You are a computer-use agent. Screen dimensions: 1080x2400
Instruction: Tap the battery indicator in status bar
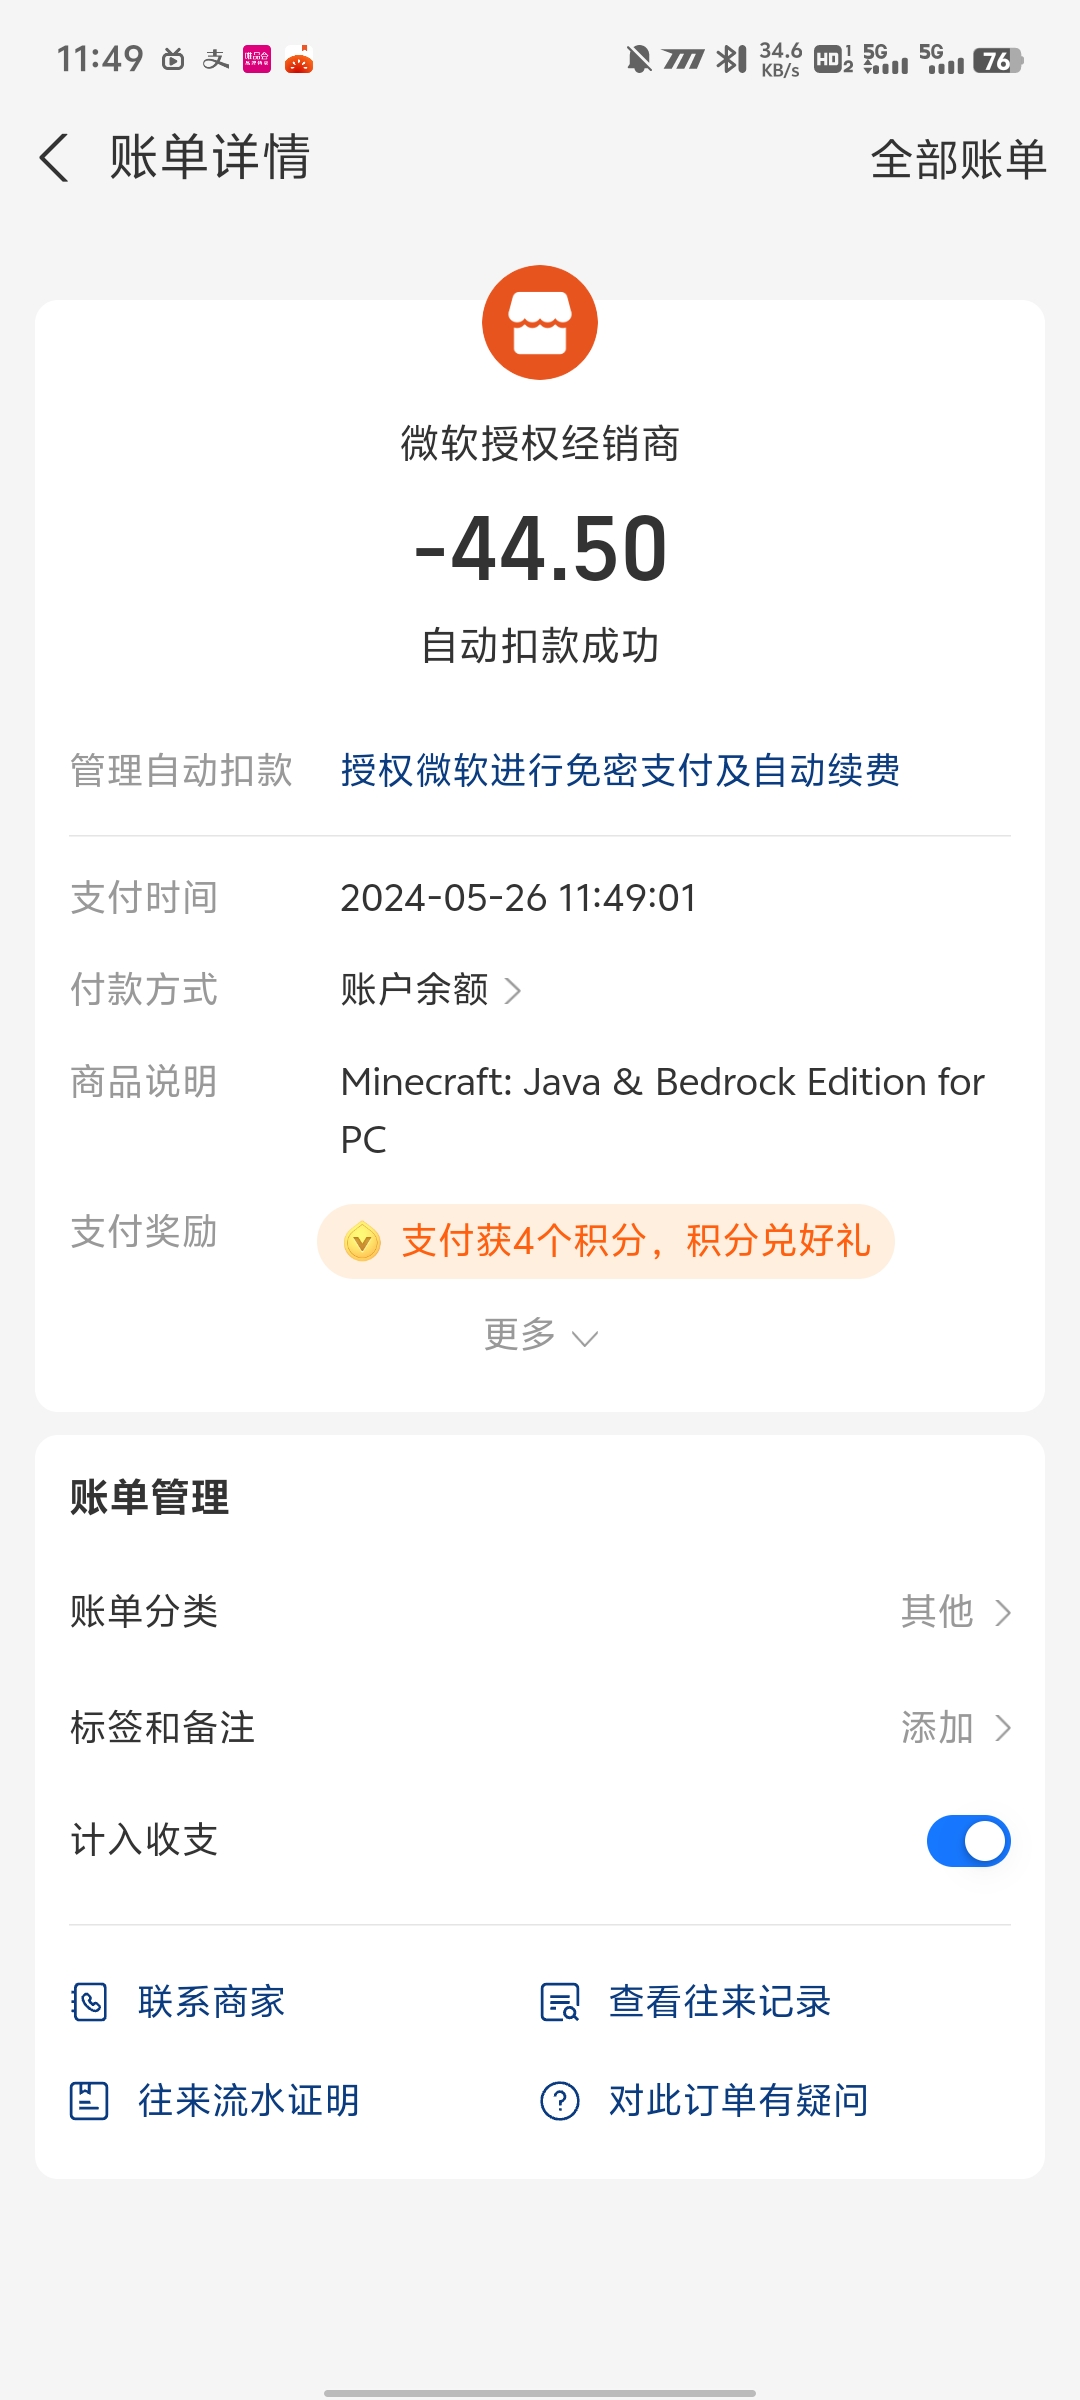[998, 60]
